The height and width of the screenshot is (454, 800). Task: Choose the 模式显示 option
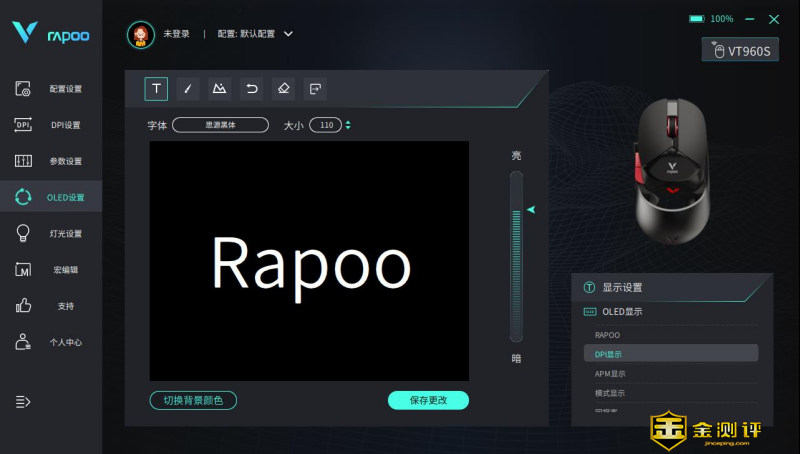[x=610, y=392]
